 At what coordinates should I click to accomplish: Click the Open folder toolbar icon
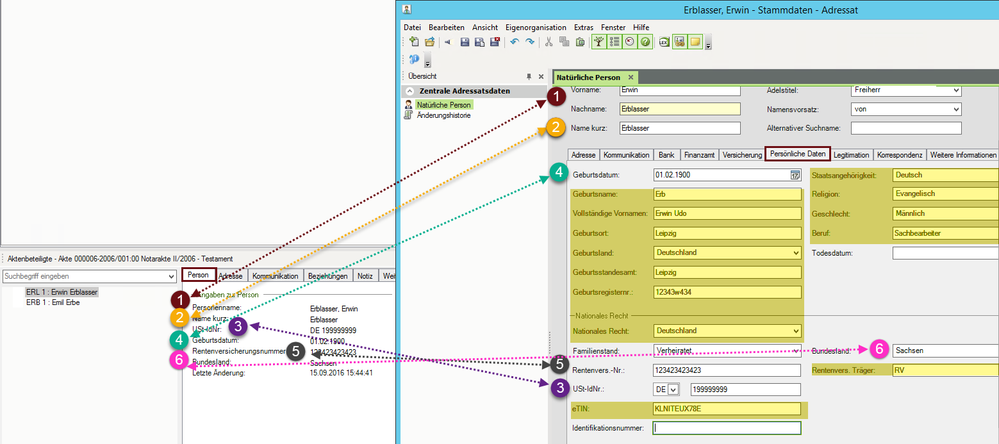pos(429,42)
